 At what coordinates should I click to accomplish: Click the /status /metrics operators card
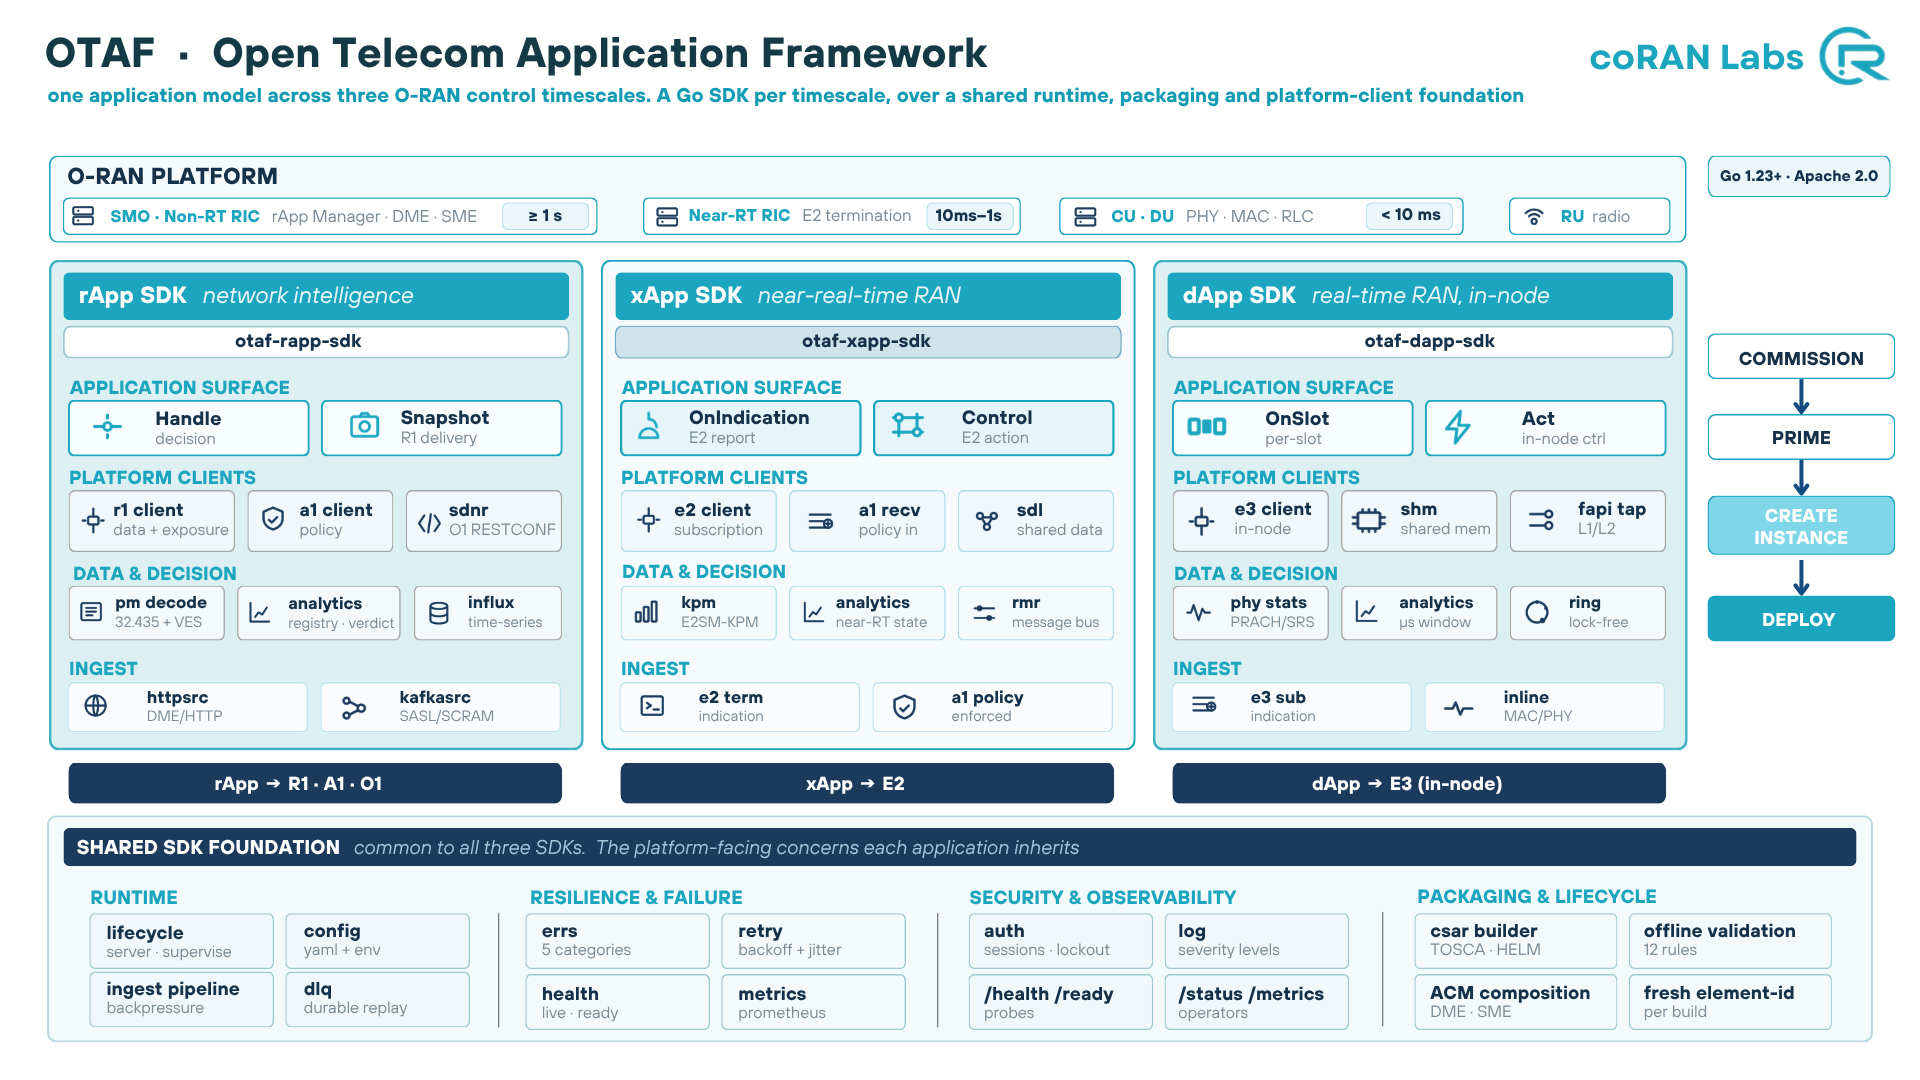coord(1256,1002)
